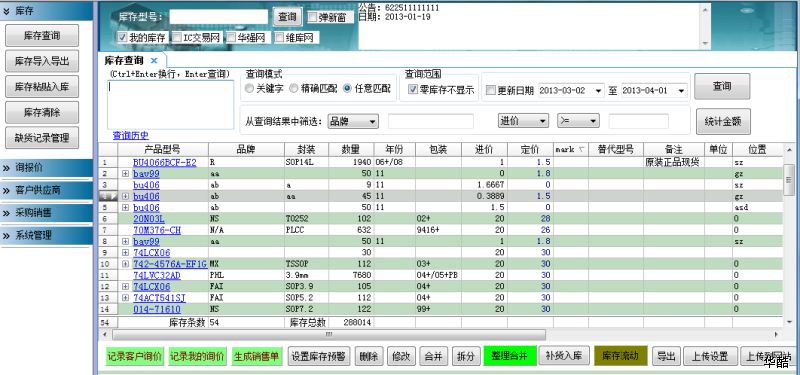Expand the 系统管理 sidebar section
This screenshot has height=375, width=800.
click(46, 235)
